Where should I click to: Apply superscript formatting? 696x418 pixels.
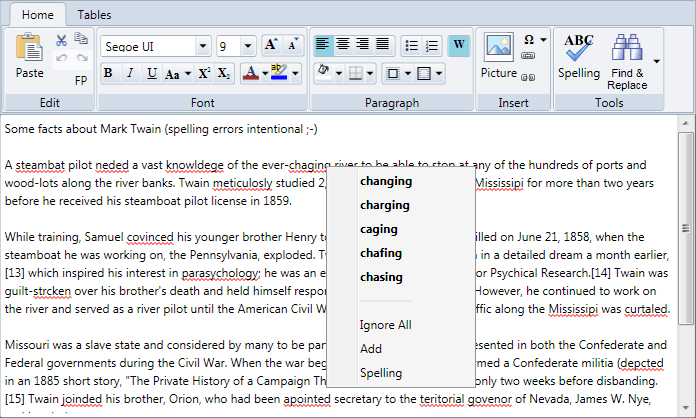pyautogui.click(x=204, y=73)
